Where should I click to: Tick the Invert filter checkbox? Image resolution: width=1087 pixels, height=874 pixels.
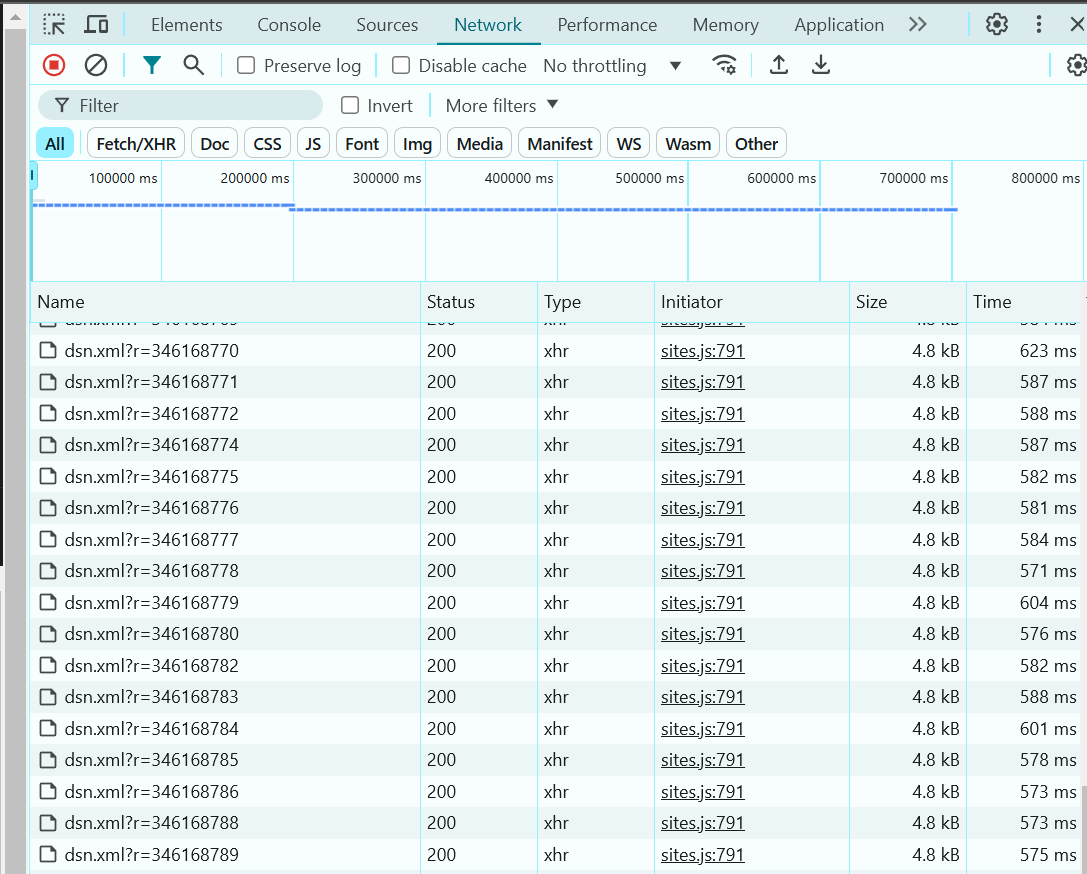click(x=350, y=106)
